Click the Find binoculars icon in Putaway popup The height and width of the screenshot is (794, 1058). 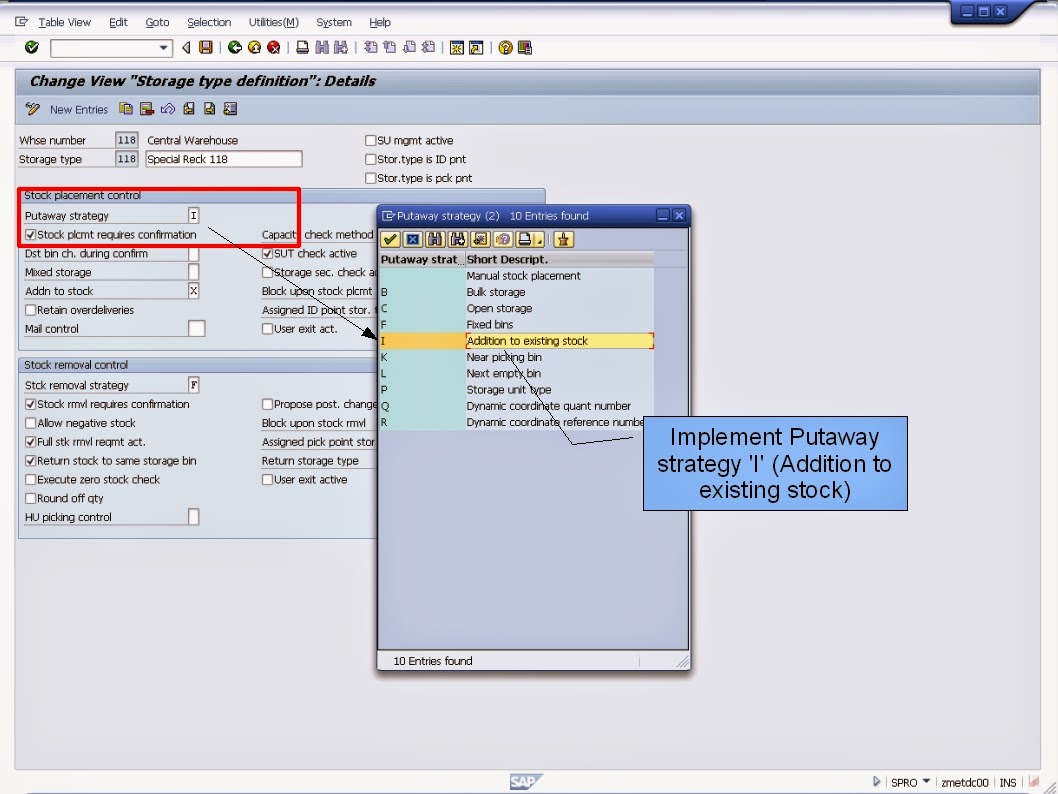pos(435,239)
